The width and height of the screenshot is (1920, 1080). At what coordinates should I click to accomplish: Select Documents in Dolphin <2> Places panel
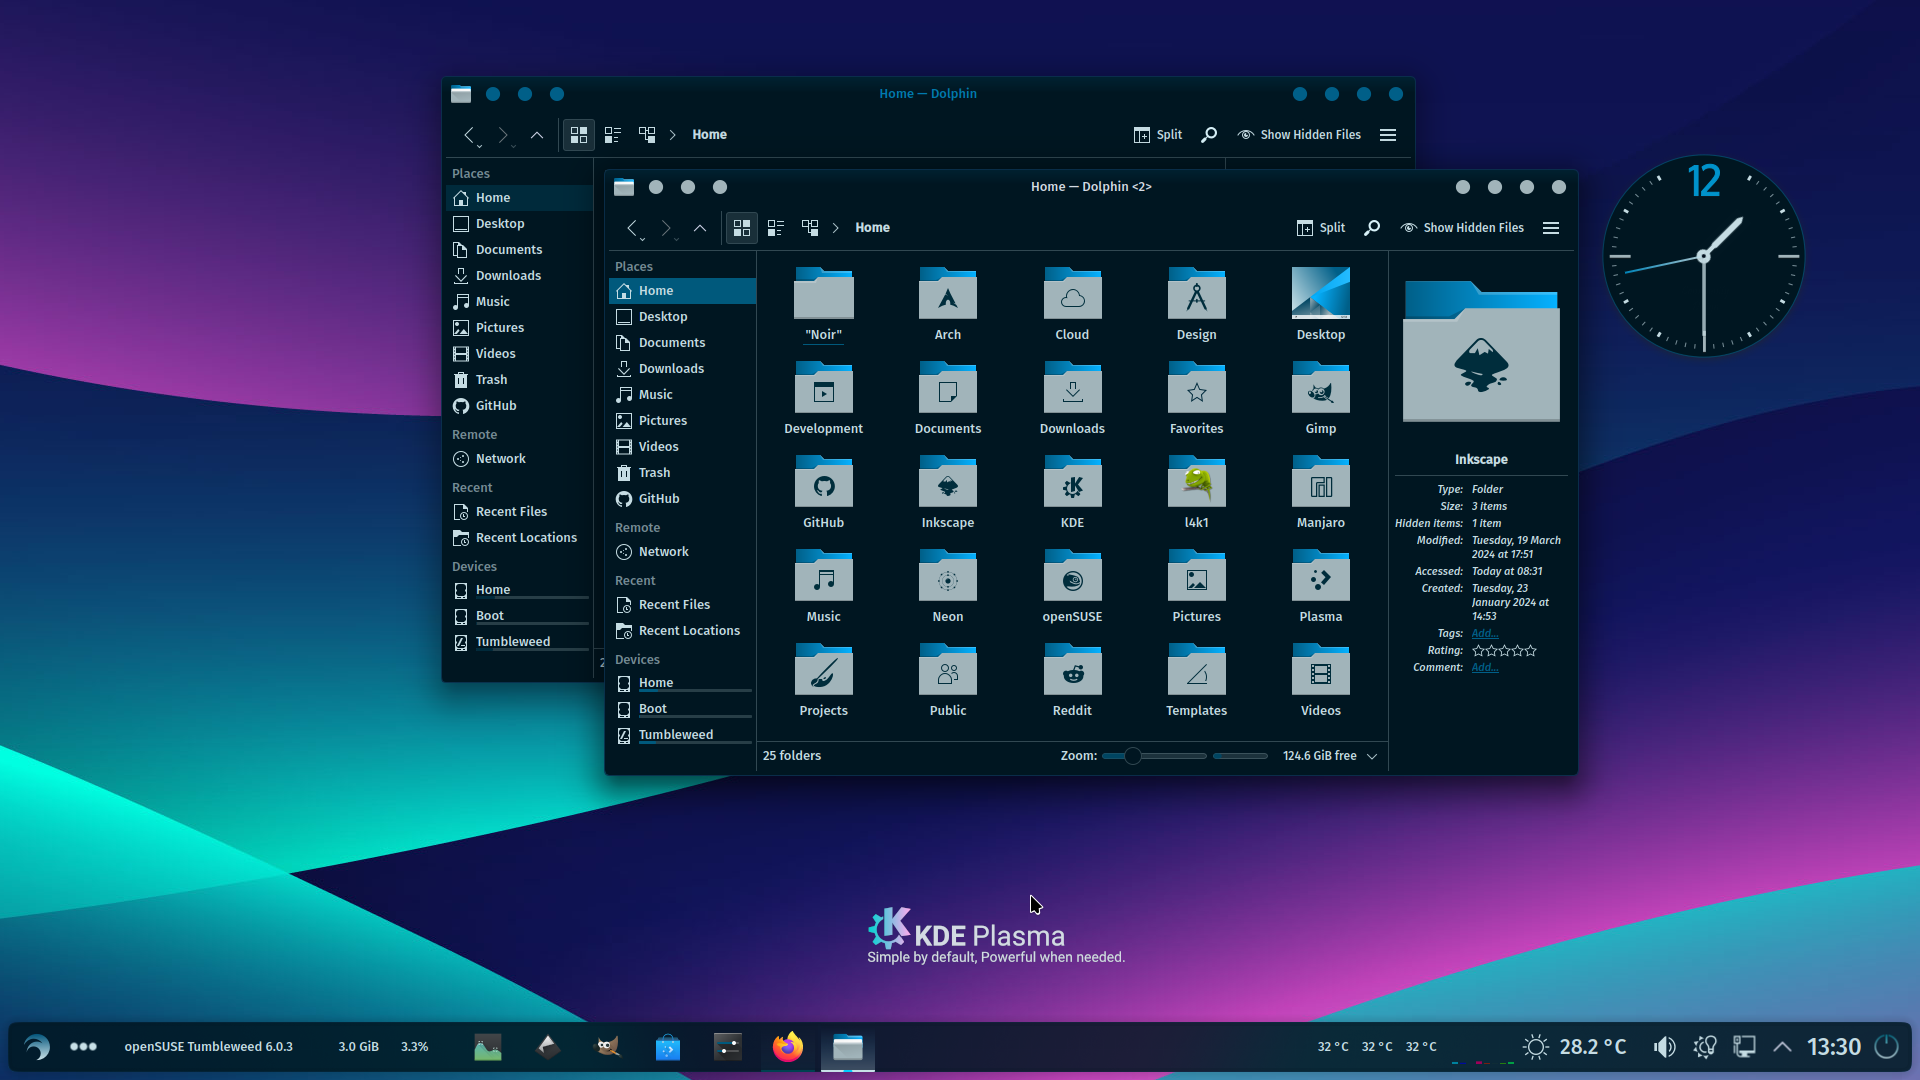682,343
